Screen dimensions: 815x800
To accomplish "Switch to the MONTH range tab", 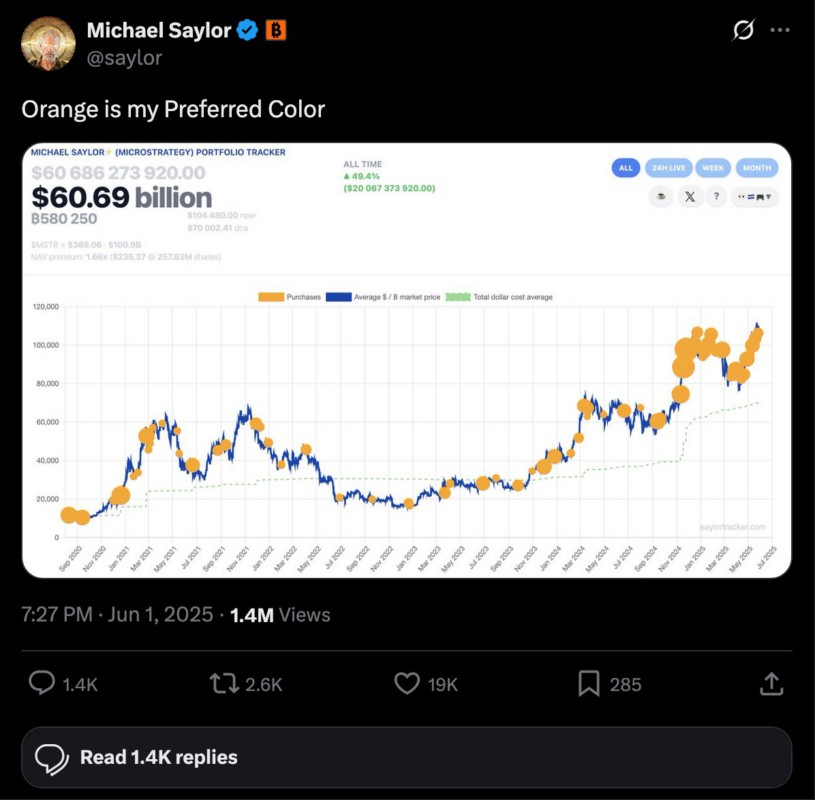I will coord(757,168).
